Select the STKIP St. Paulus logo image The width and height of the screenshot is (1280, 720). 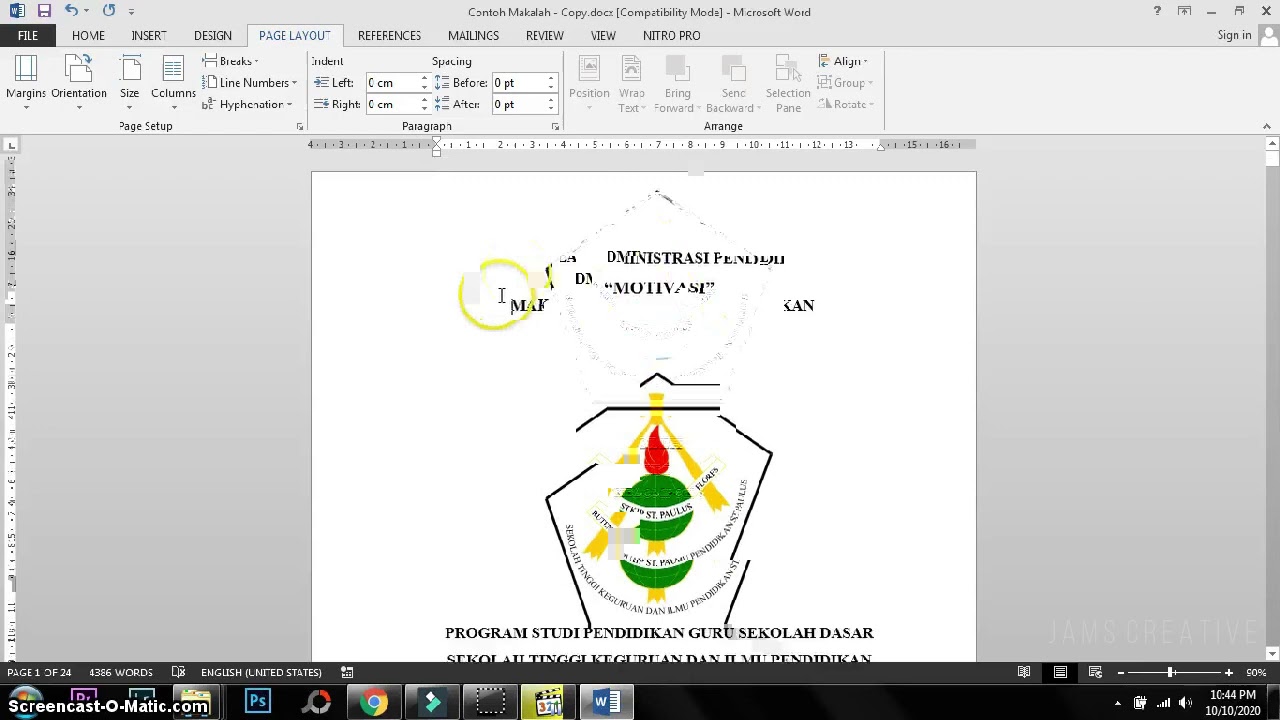click(658, 500)
